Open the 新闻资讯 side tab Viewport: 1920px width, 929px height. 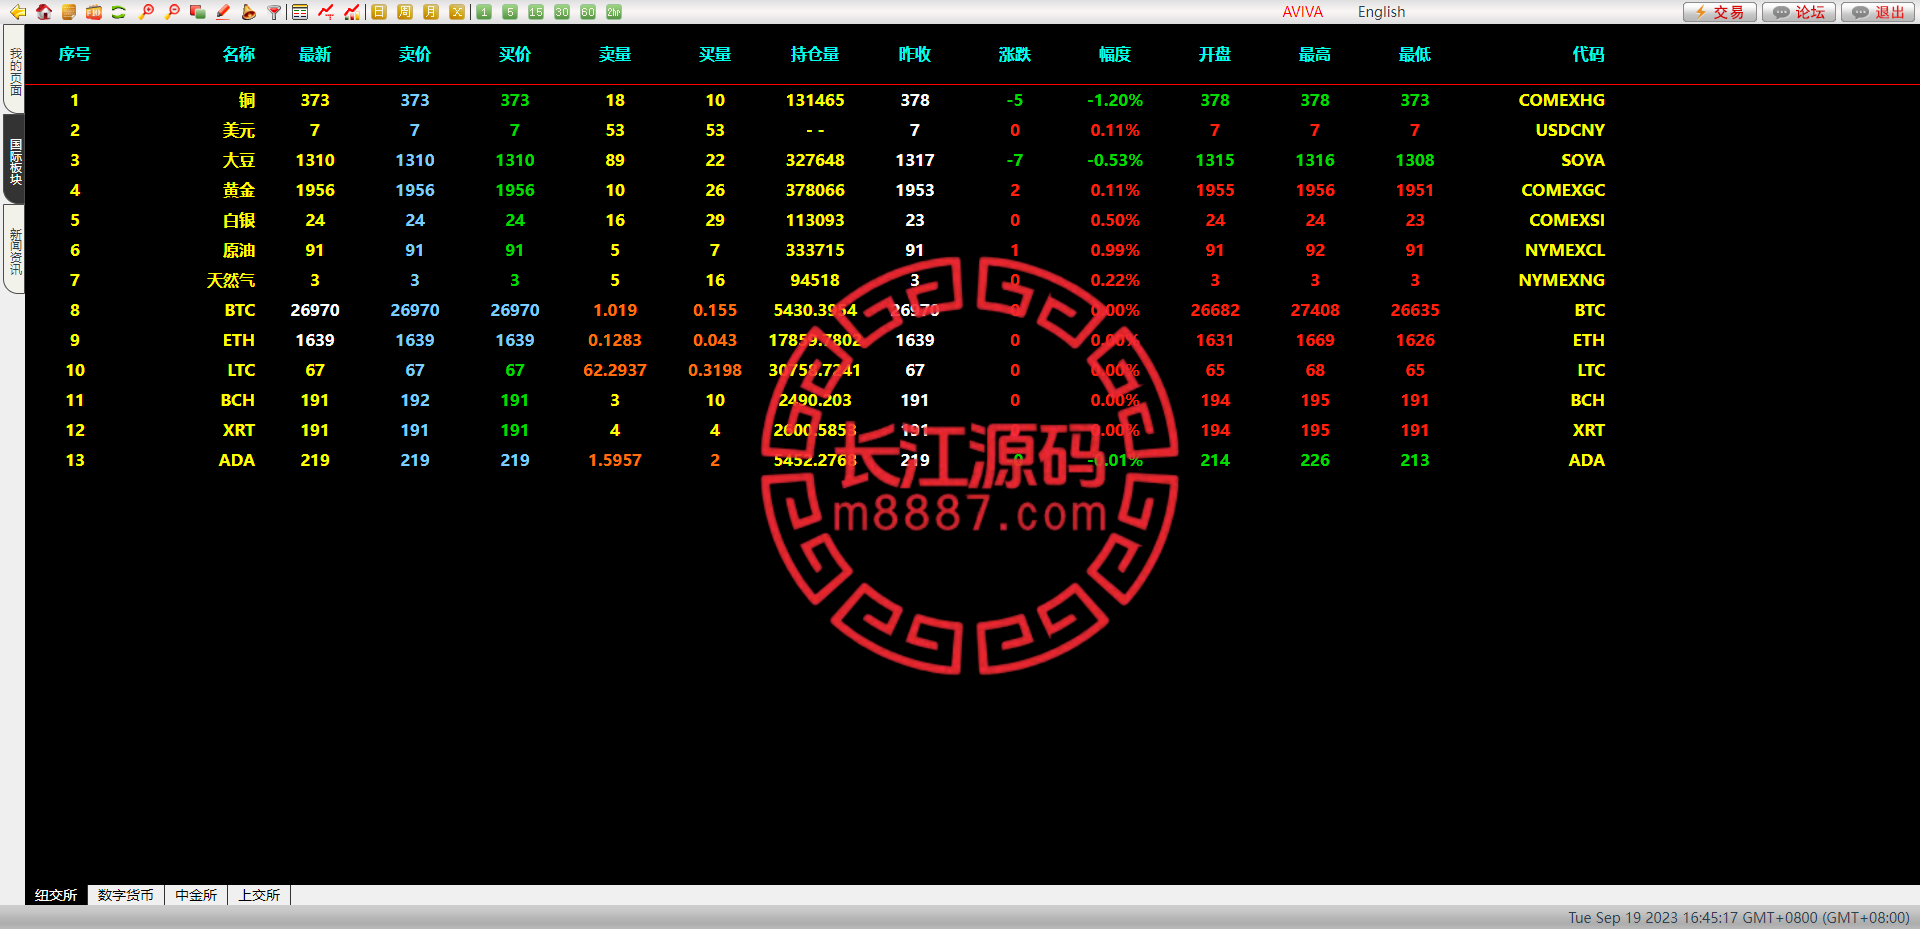click(15, 250)
